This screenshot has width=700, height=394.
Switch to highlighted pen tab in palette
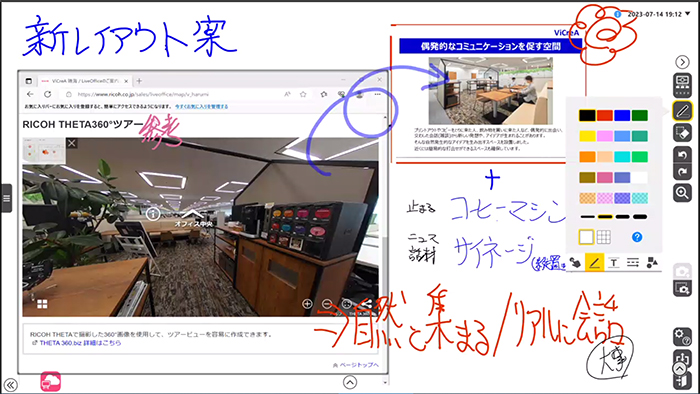[x=594, y=263]
